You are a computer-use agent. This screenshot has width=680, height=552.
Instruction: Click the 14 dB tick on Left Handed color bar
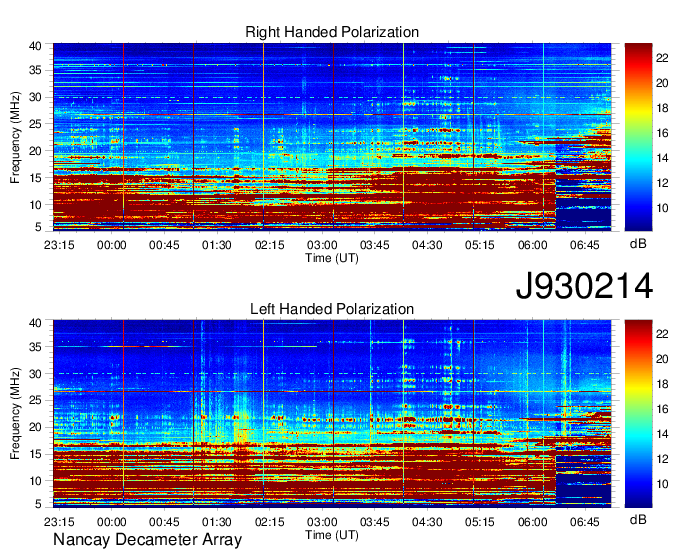662,434
